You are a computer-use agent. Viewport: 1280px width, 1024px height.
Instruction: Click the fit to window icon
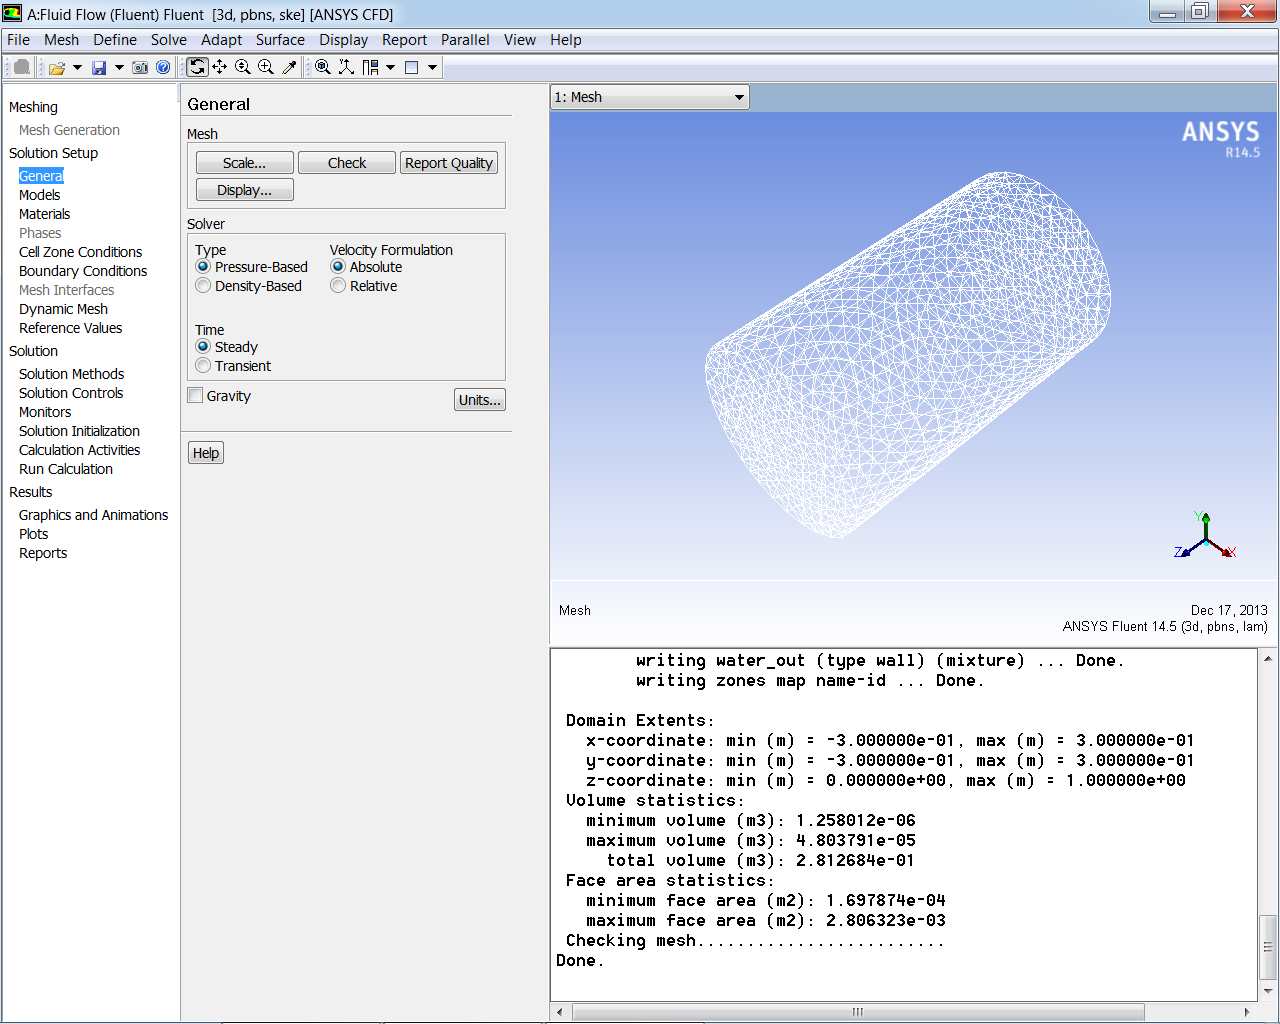coord(323,67)
